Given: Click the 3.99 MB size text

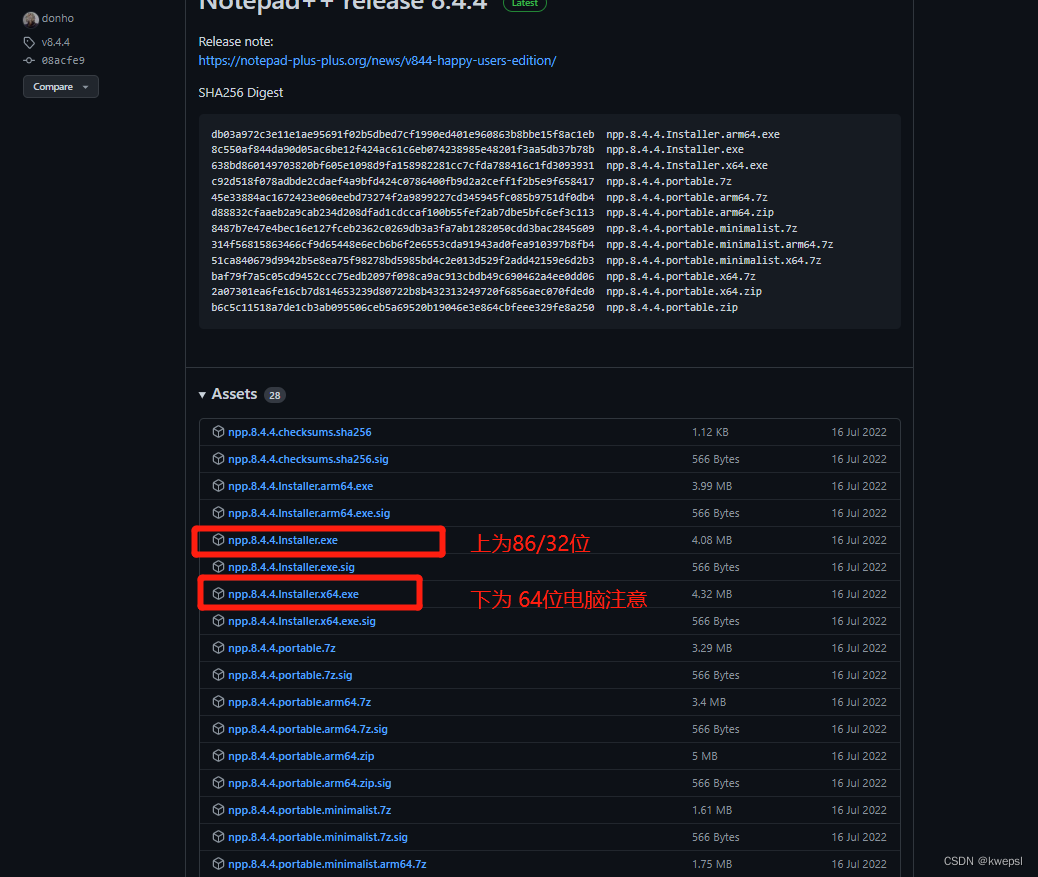Looking at the screenshot, I should pos(712,486).
